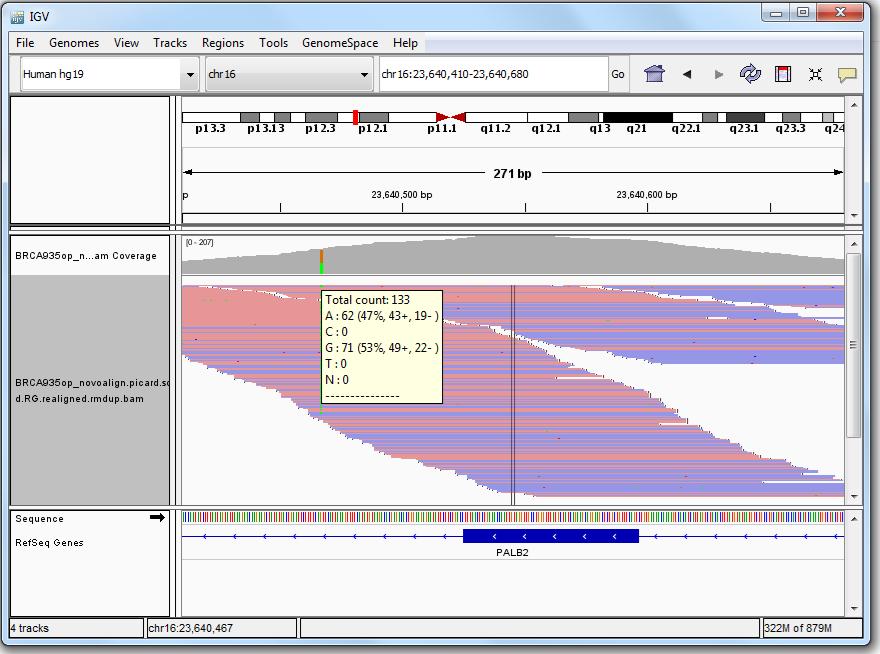Click the allele count popup tooltip

(x=382, y=347)
